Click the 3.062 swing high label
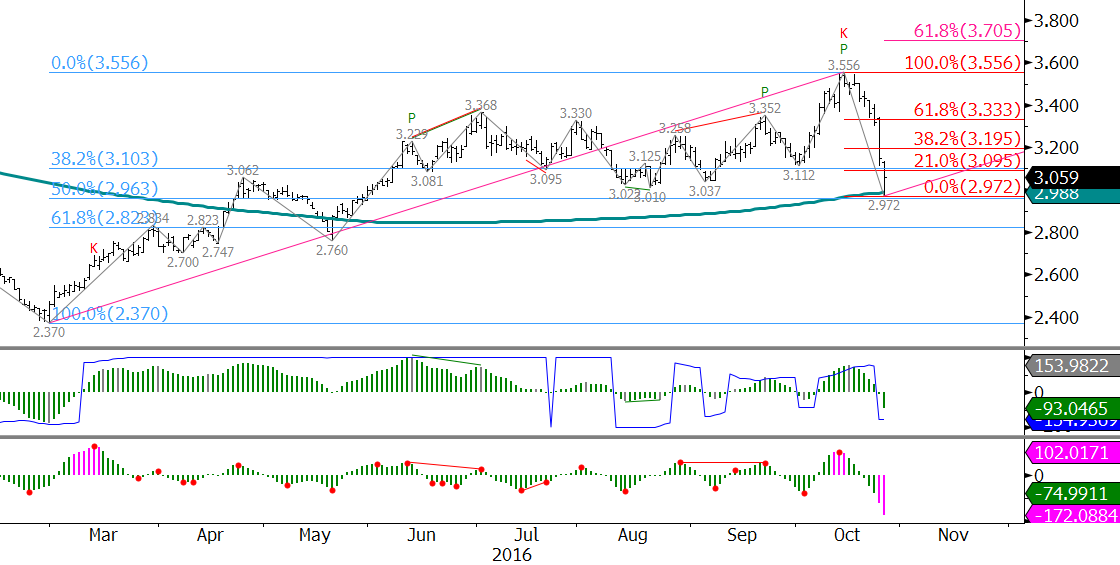Screen dimensions: 1120x565 point(243,171)
